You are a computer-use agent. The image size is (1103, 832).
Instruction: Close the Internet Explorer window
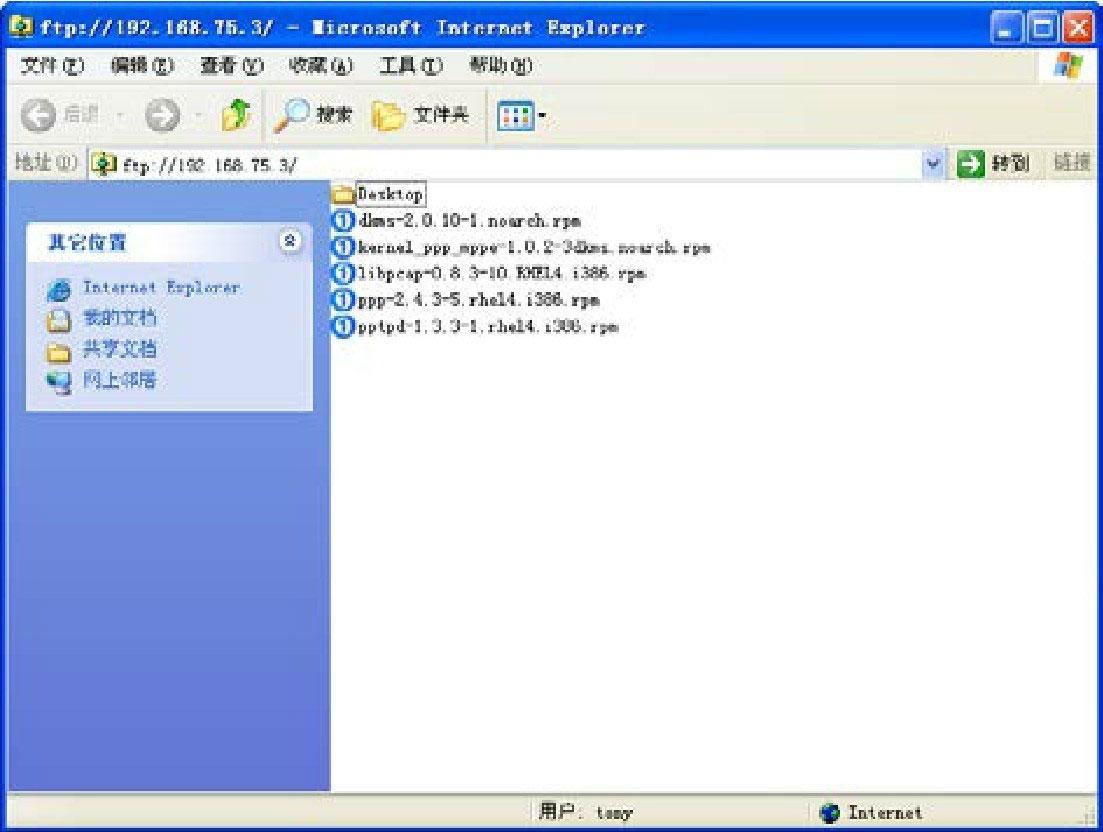tap(1078, 27)
